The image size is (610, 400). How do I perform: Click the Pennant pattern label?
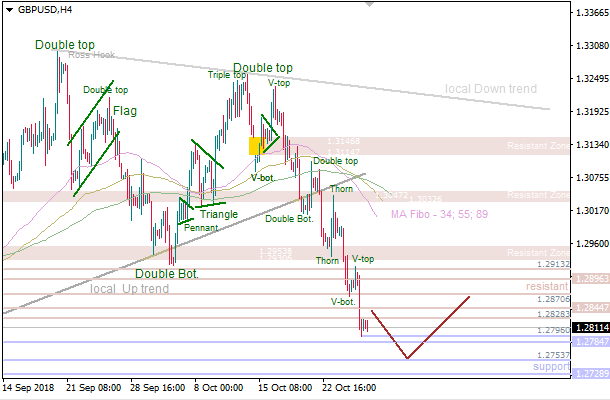199,228
